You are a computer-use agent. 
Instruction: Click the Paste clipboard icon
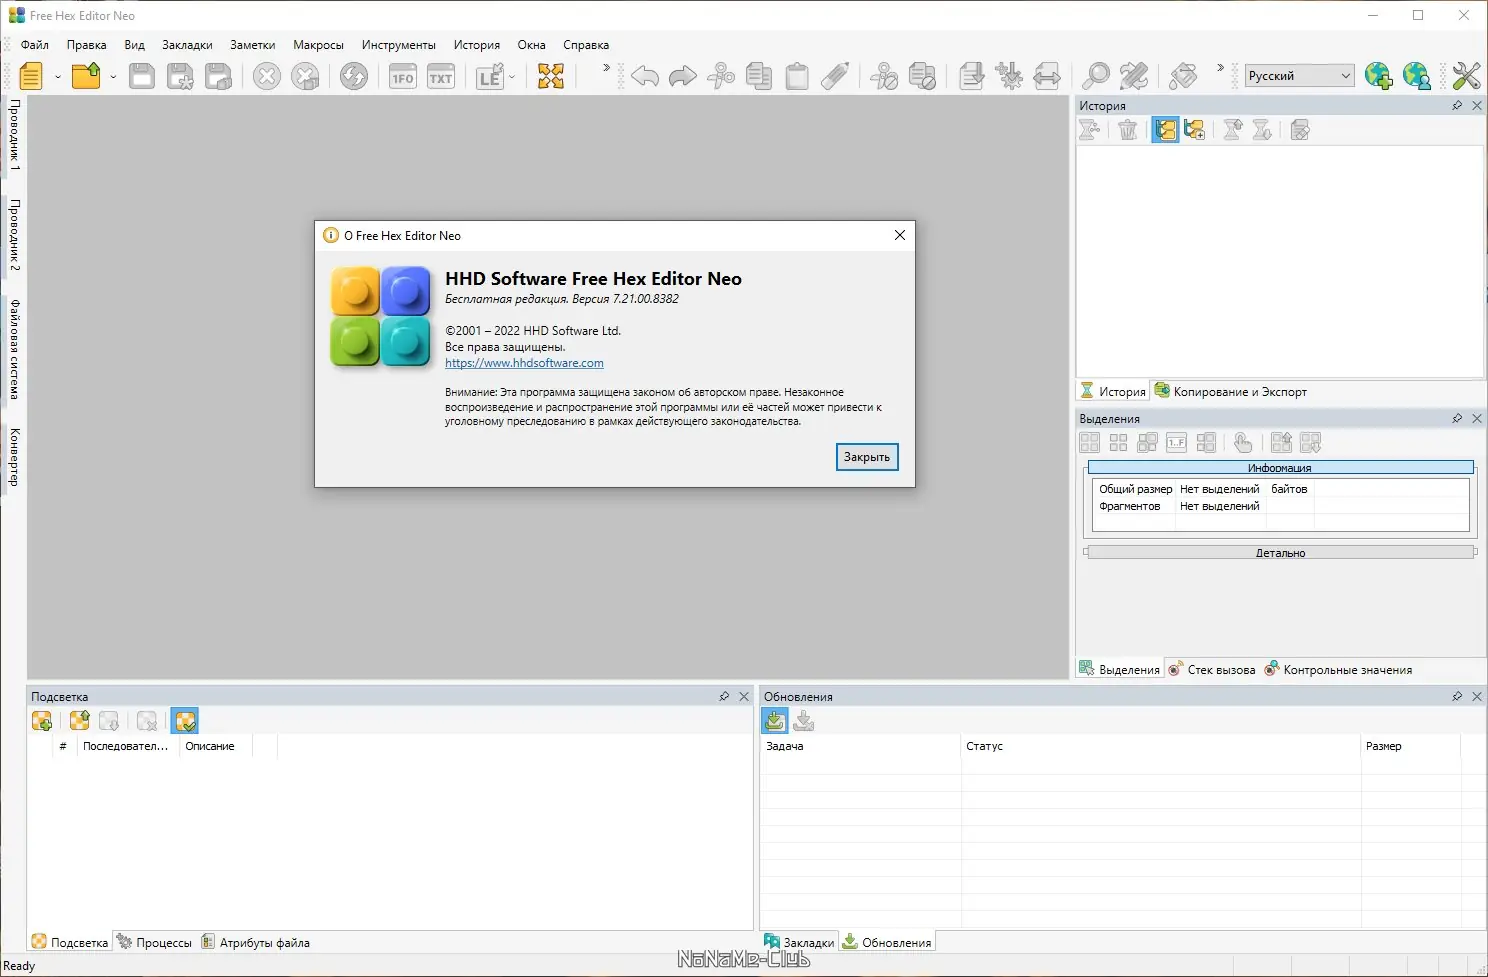click(x=797, y=76)
